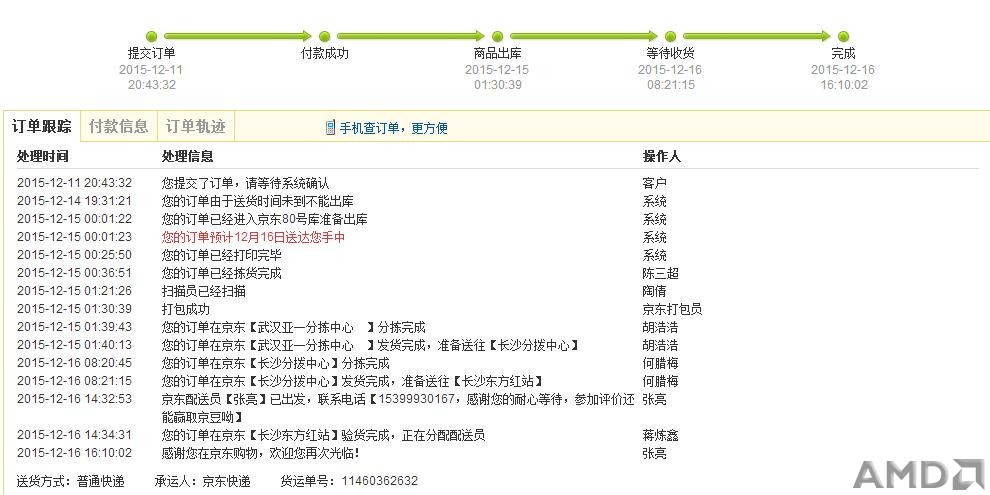Viewport: 990px width, 495px height.
Task: Click the 打包成功 row text
Action: [186, 309]
